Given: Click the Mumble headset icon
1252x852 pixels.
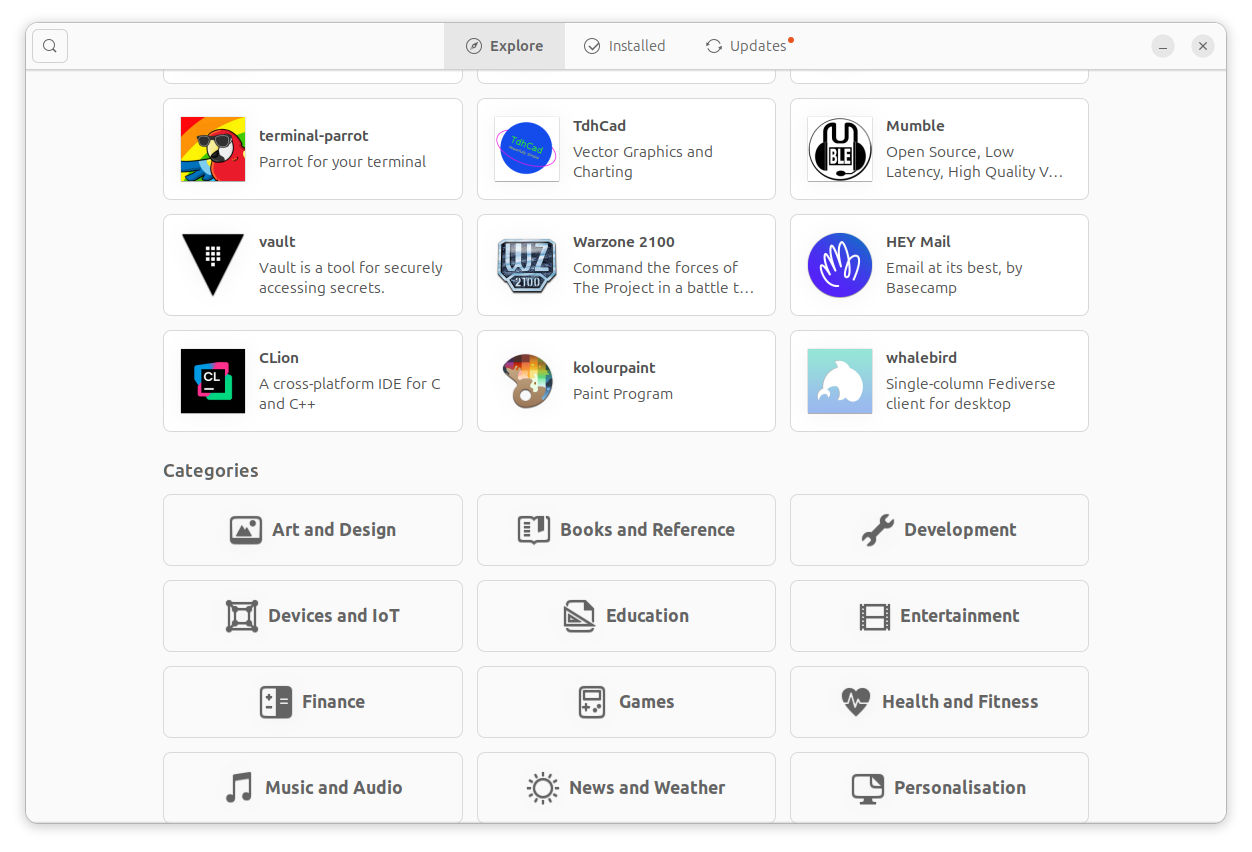Looking at the screenshot, I should pos(840,149).
